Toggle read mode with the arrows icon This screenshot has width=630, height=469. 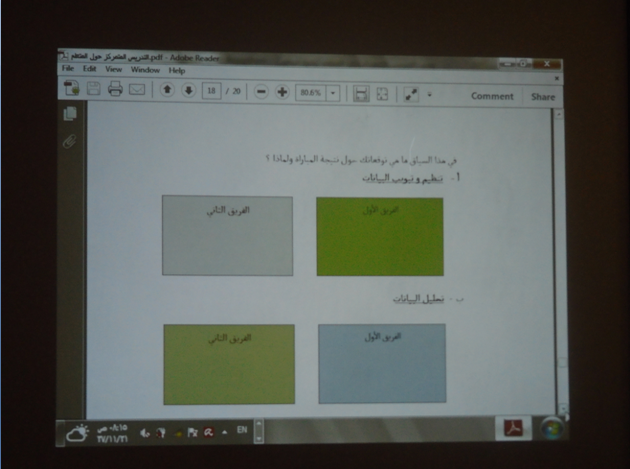pyautogui.click(x=411, y=94)
